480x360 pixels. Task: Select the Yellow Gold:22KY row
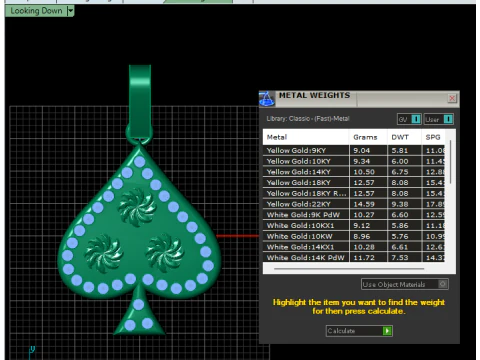click(x=353, y=204)
